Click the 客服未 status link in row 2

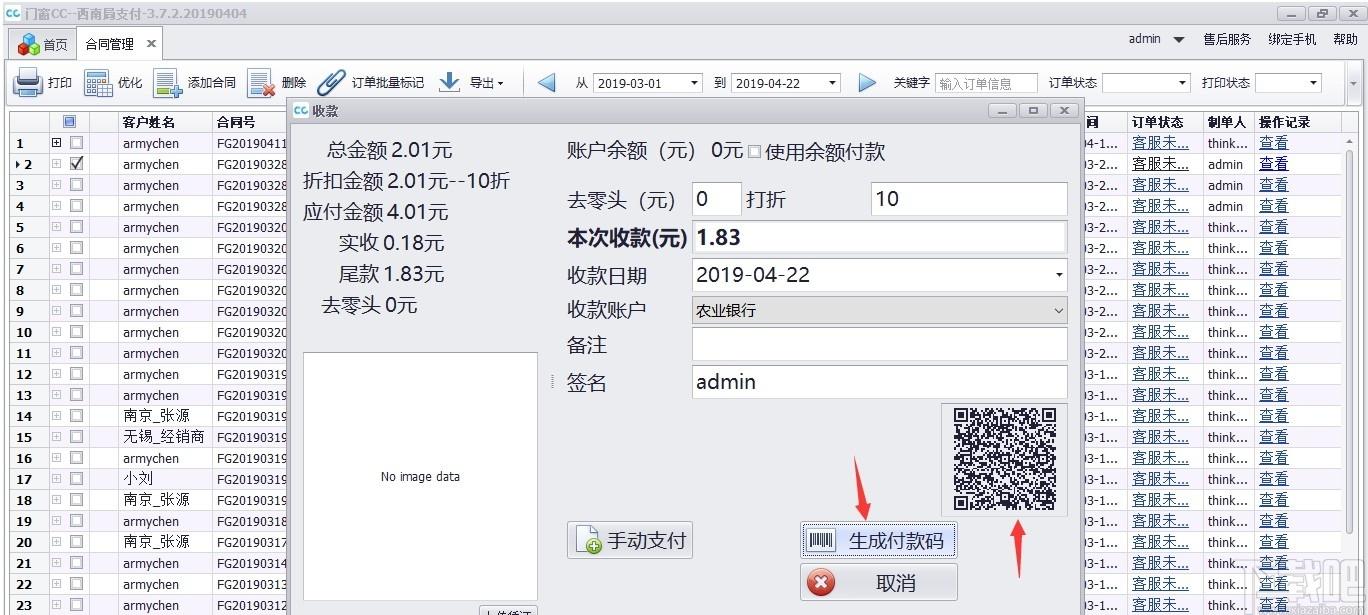coord(1160,164)
